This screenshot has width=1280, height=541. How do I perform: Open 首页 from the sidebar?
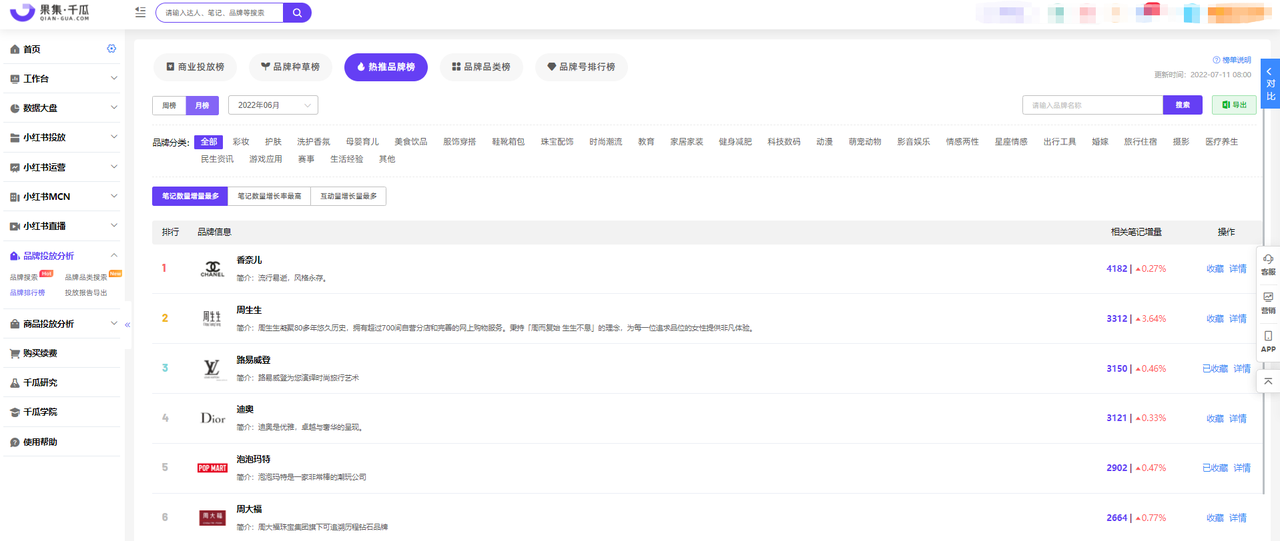pos(32,49)
